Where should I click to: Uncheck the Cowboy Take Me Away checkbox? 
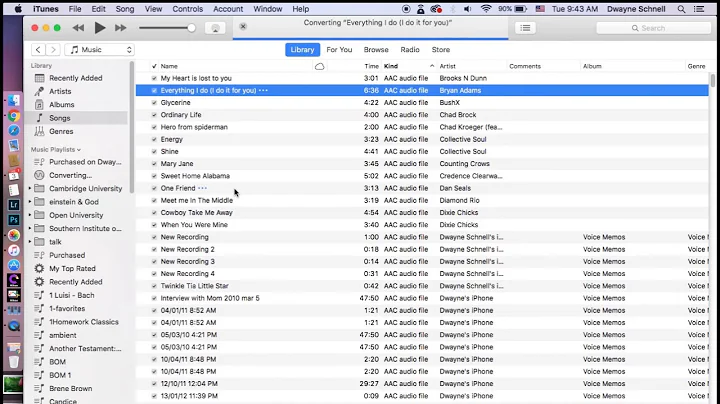pos(154,213)
